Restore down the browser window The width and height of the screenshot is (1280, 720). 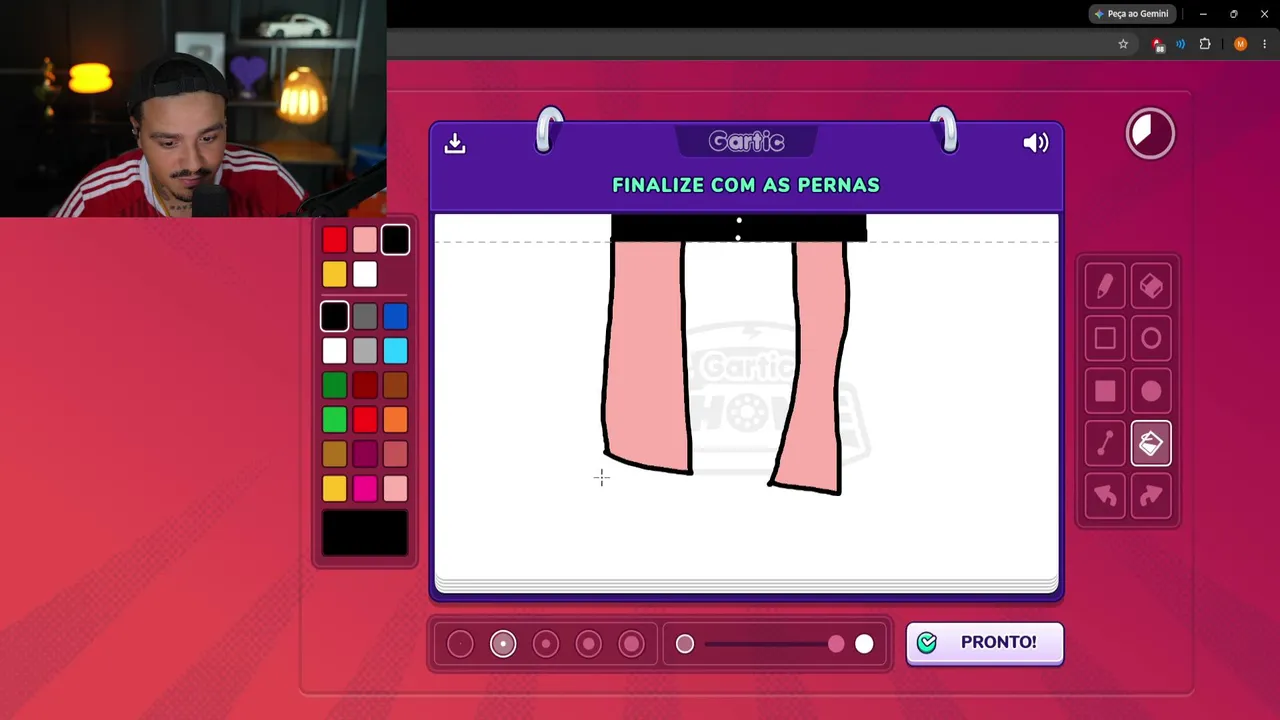pos(1234,14)
